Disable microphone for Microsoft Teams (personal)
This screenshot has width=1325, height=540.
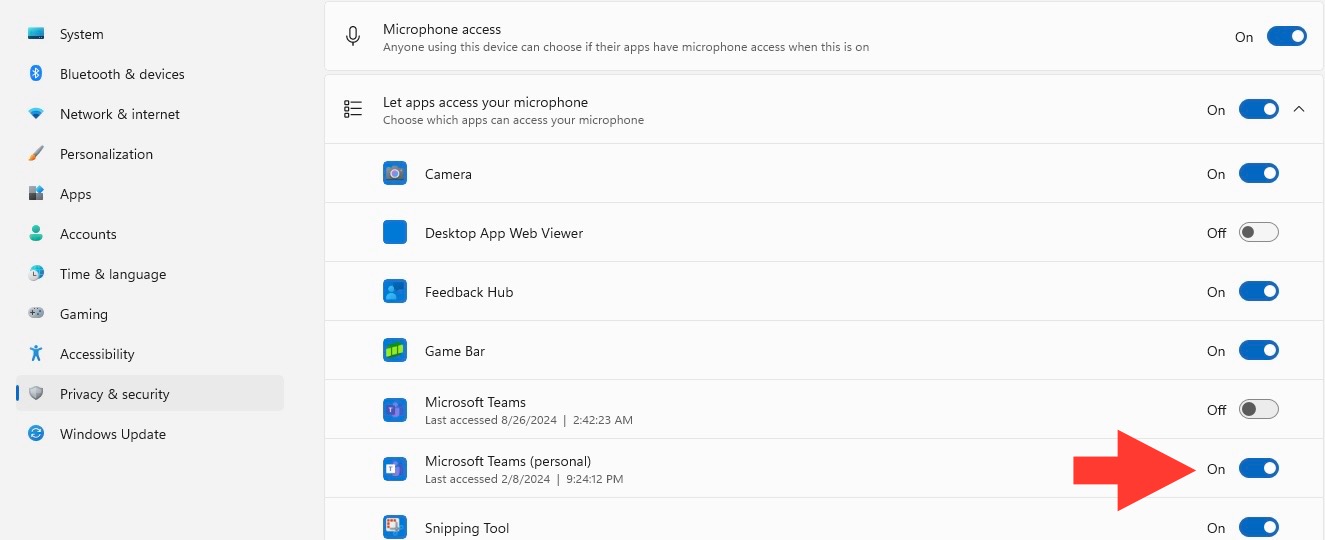pos(1259,468)
